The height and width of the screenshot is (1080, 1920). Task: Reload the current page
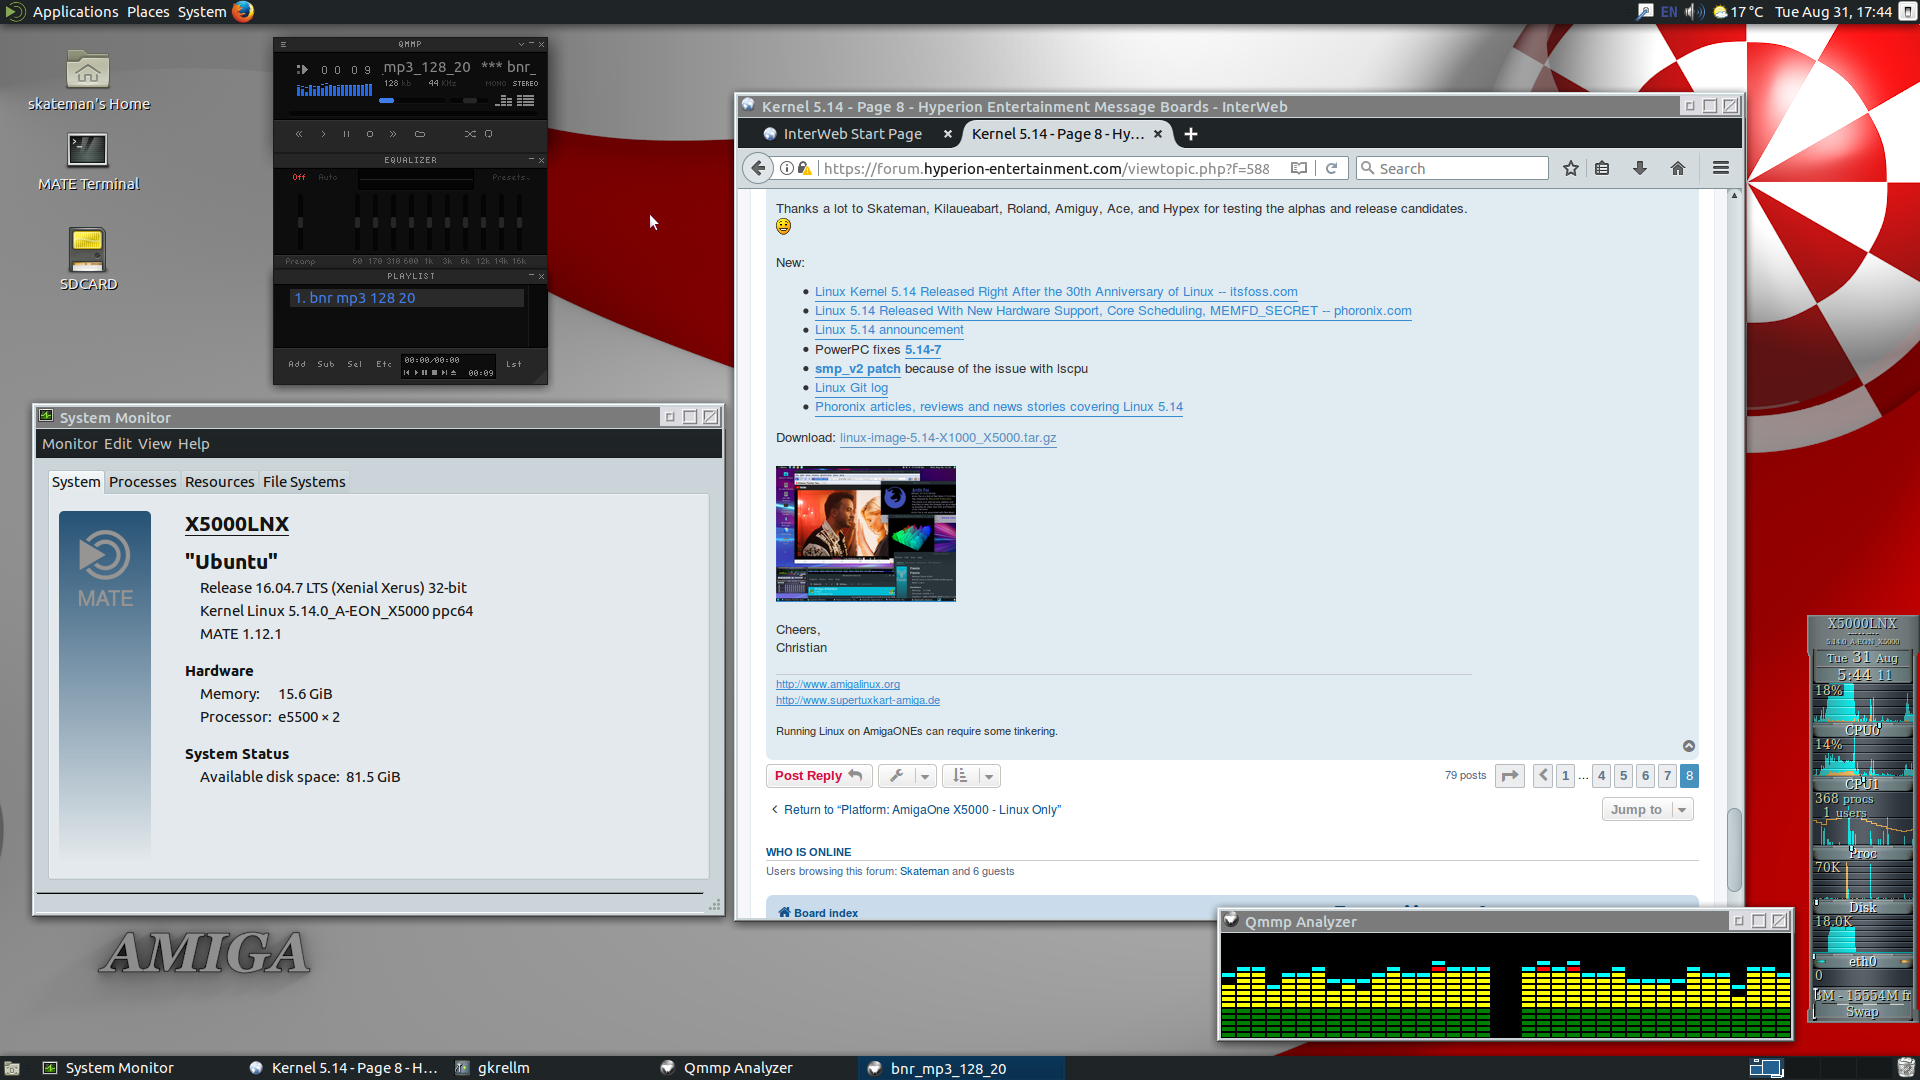tap(1332, 168)
